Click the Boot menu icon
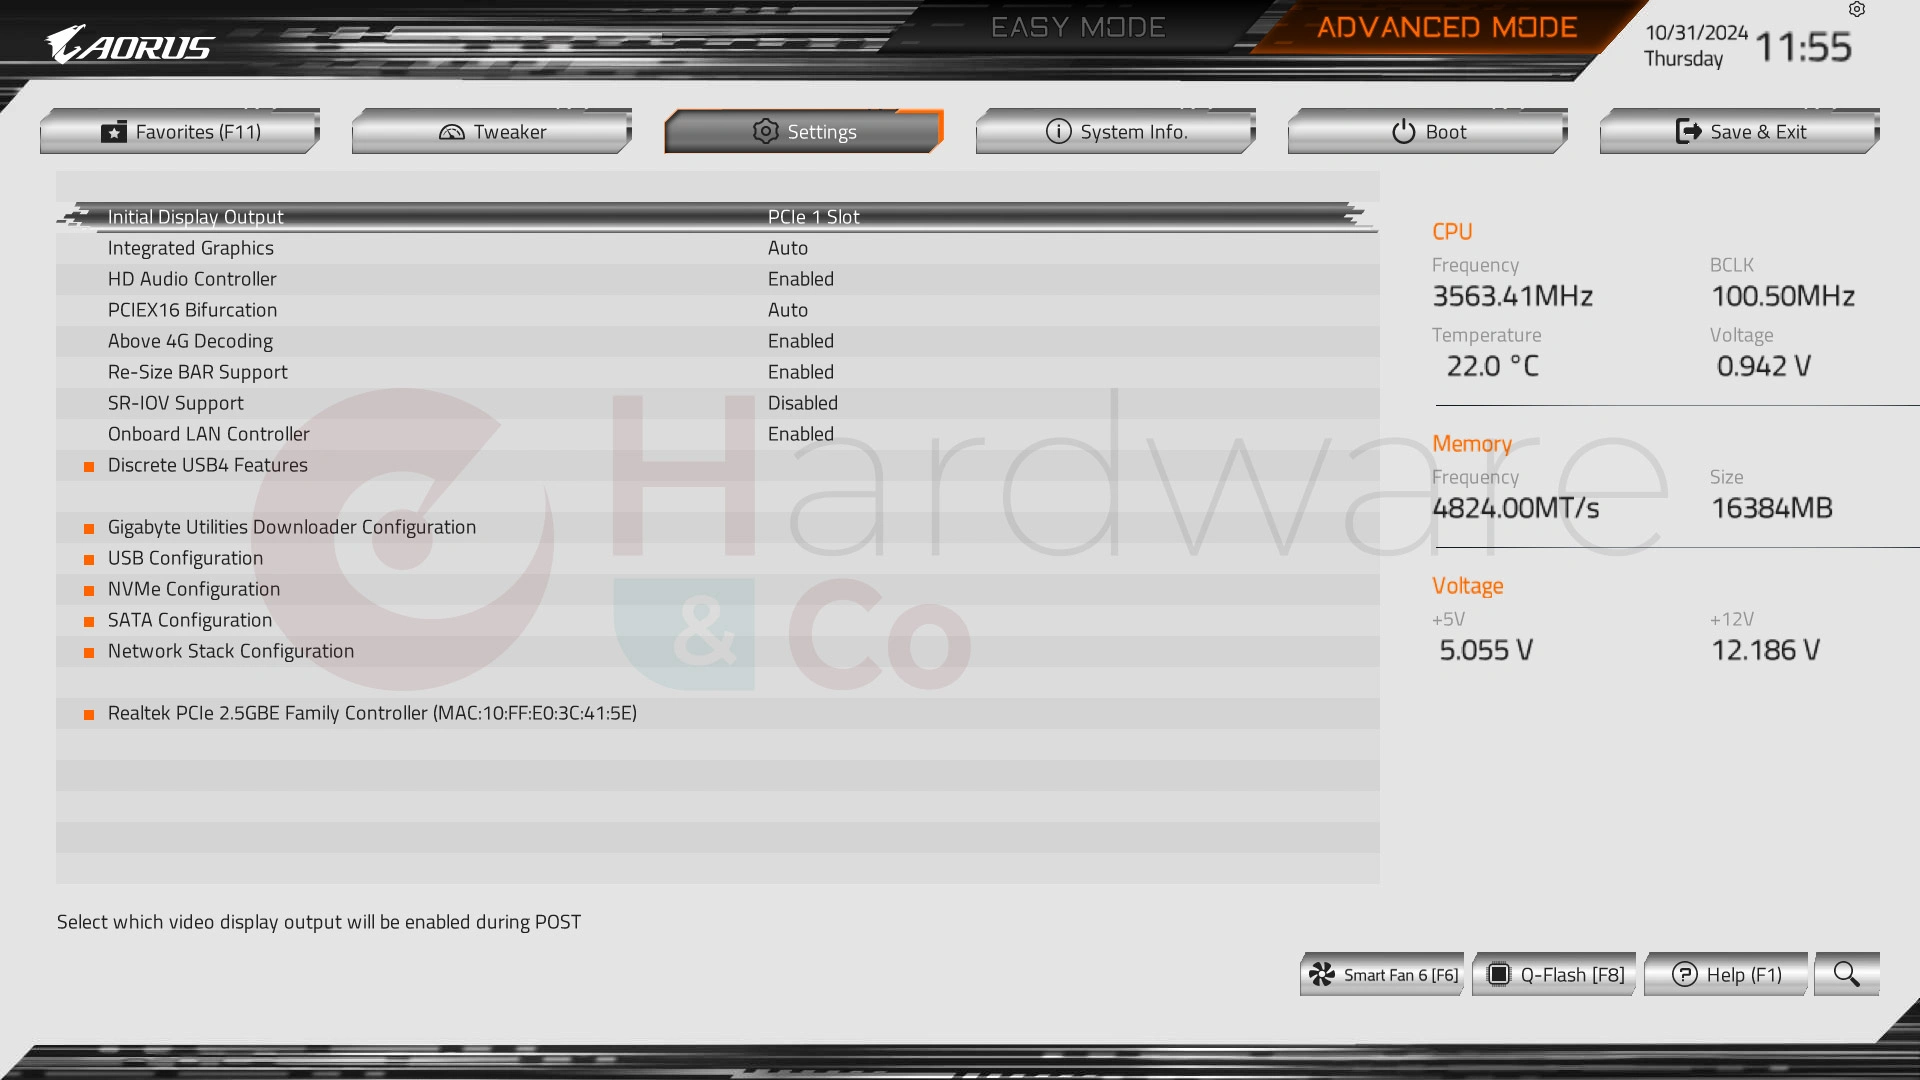 (1400, 131)
